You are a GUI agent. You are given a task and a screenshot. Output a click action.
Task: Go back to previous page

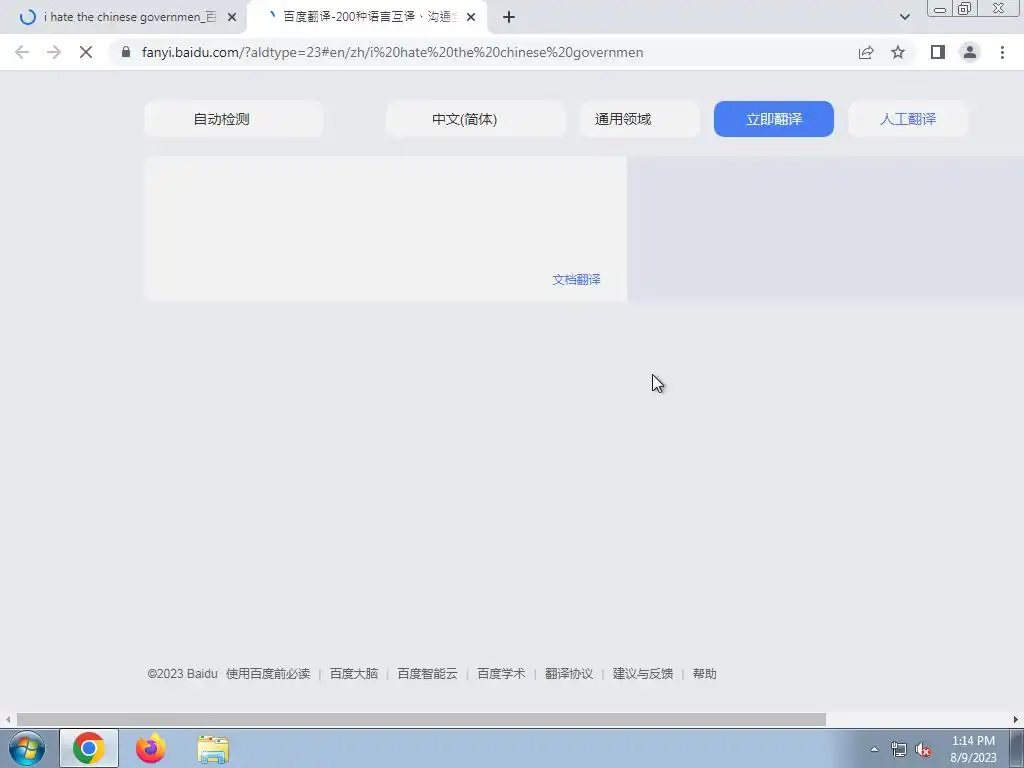(x=22, y=52)
